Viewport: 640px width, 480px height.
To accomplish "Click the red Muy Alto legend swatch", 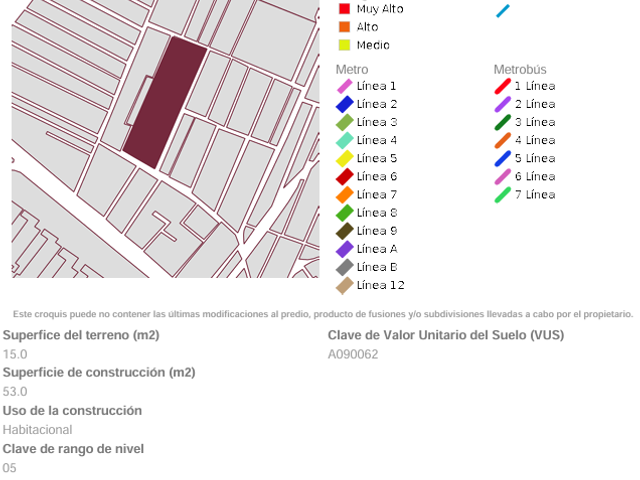I will click(344, 9).
